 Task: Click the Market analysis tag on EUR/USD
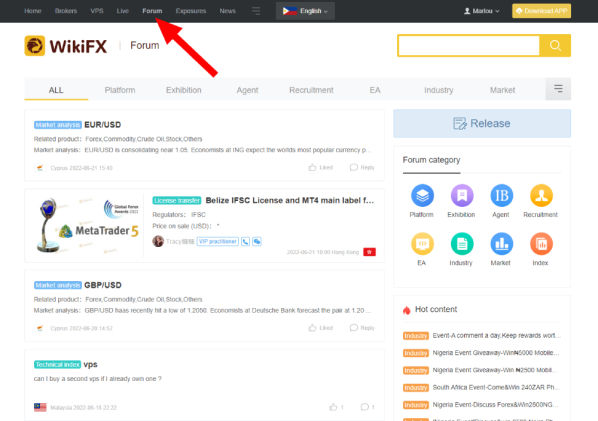[x=58, y=125]
